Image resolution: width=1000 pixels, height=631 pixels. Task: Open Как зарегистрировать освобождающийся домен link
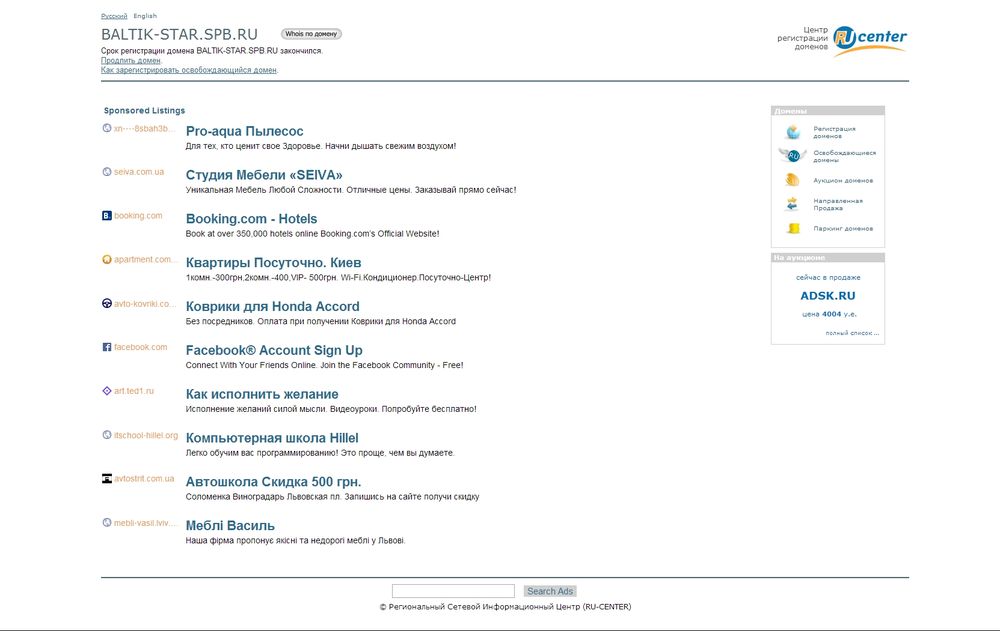(189, 70)
